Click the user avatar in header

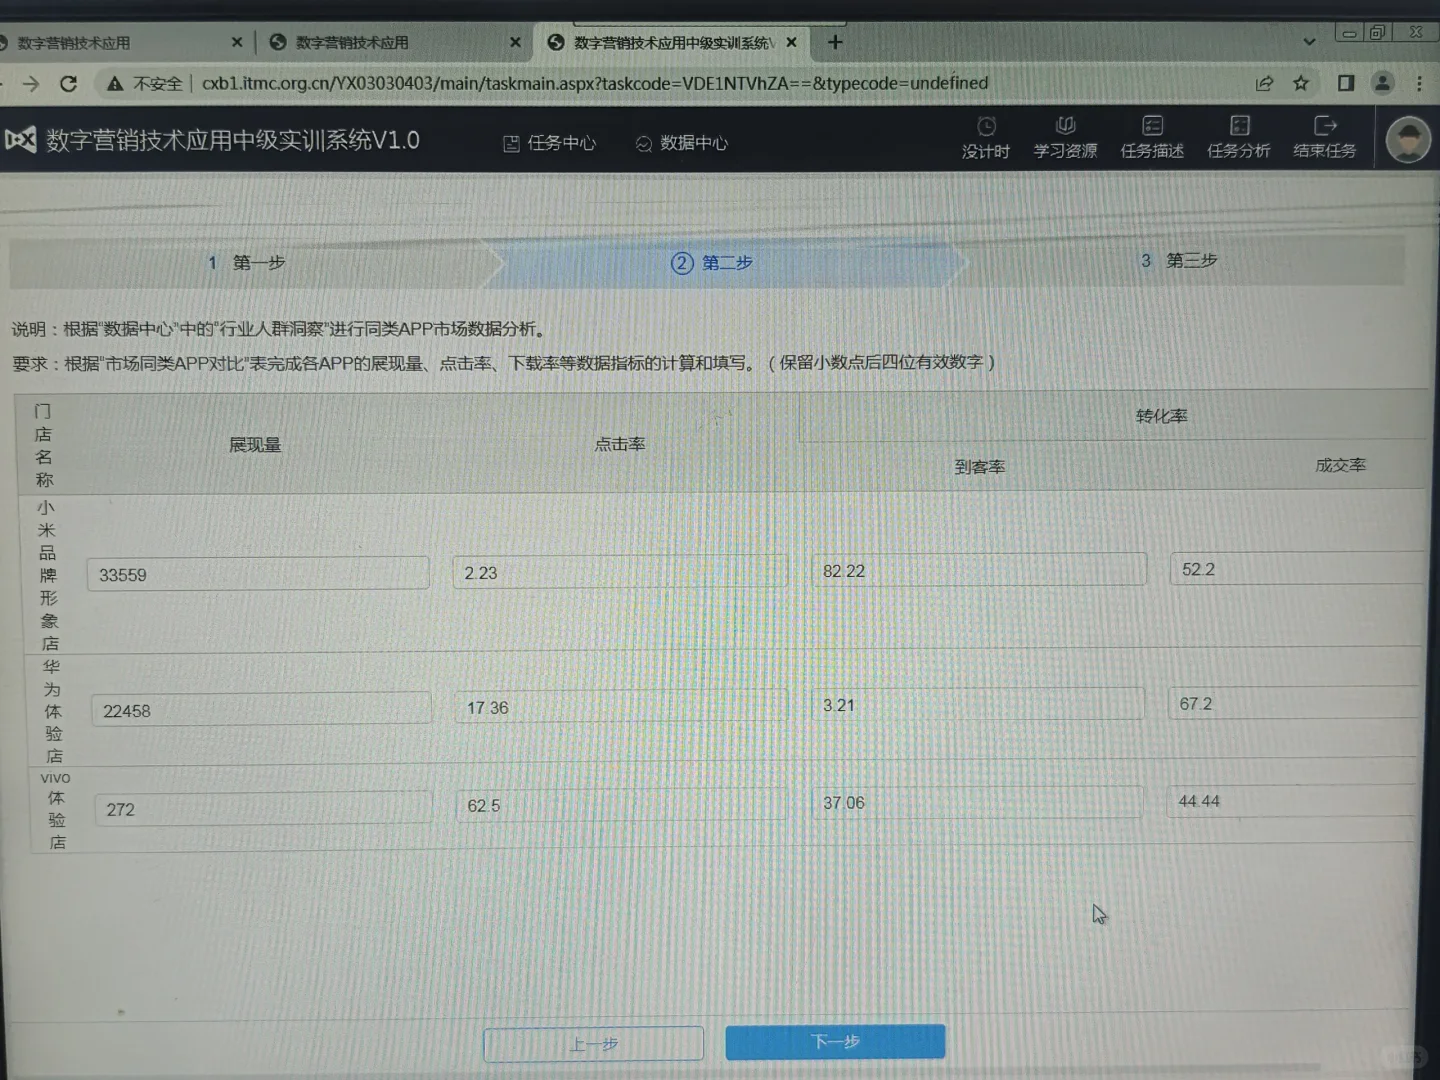tap(1408, 140)
